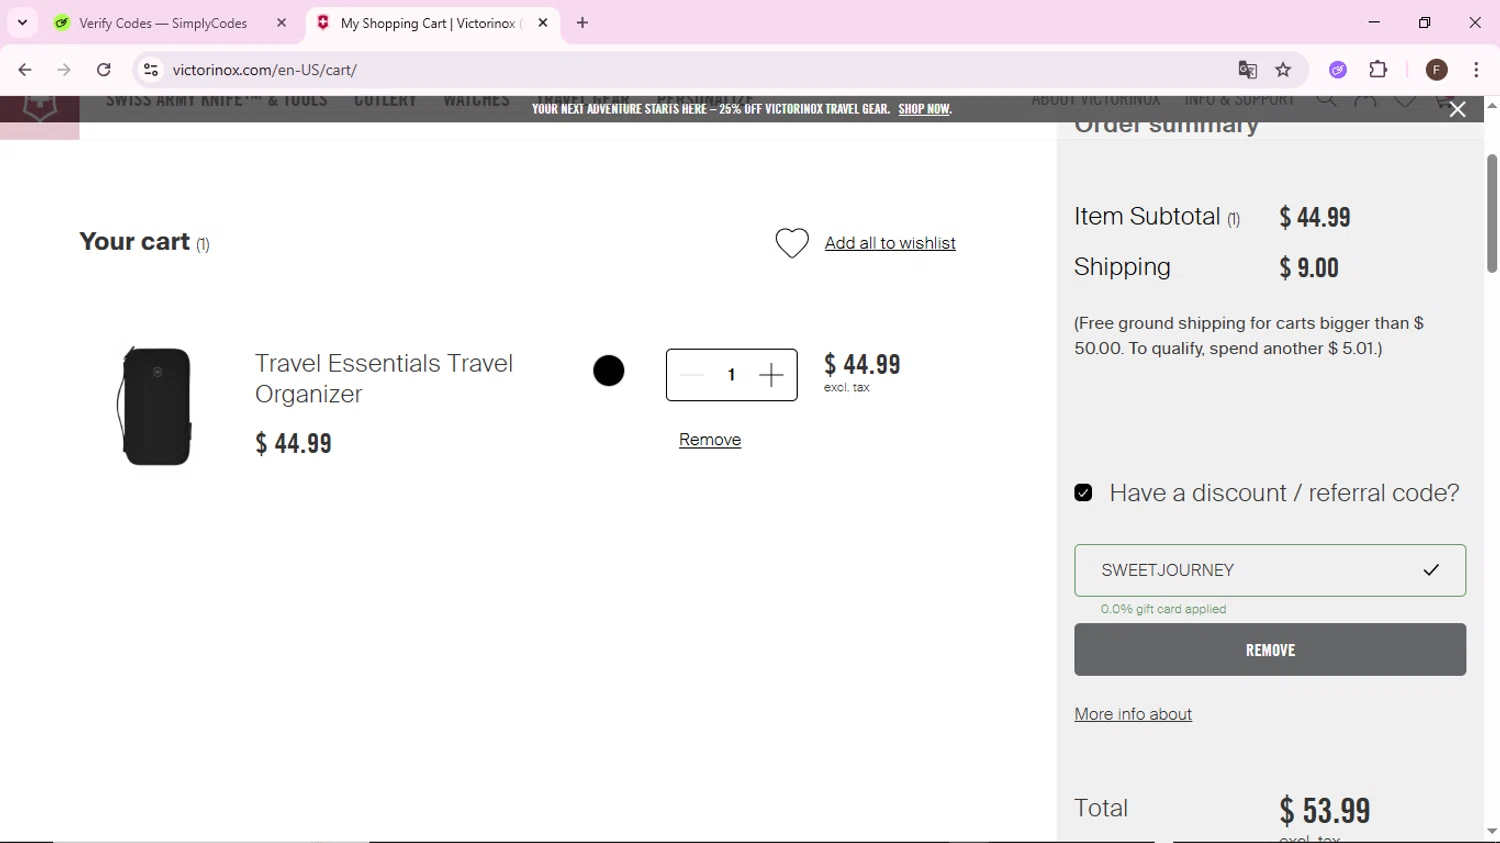The width and height of the screenshot is (1500, 843).
Task: Open the browser profile avatar
Action: point(1437,70)
